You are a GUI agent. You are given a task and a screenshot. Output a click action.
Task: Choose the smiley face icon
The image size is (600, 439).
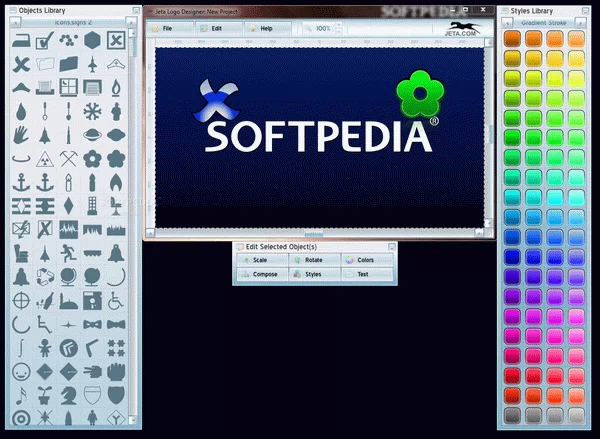click(20, 371)
